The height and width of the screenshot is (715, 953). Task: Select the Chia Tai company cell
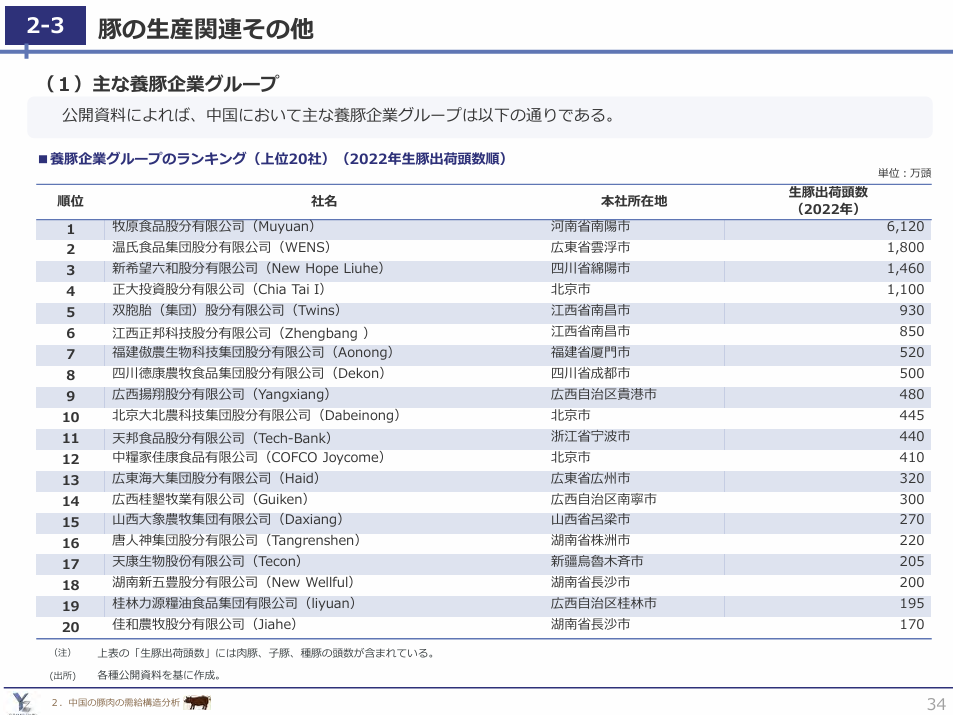pyautogui.click(x=219, y=289)
